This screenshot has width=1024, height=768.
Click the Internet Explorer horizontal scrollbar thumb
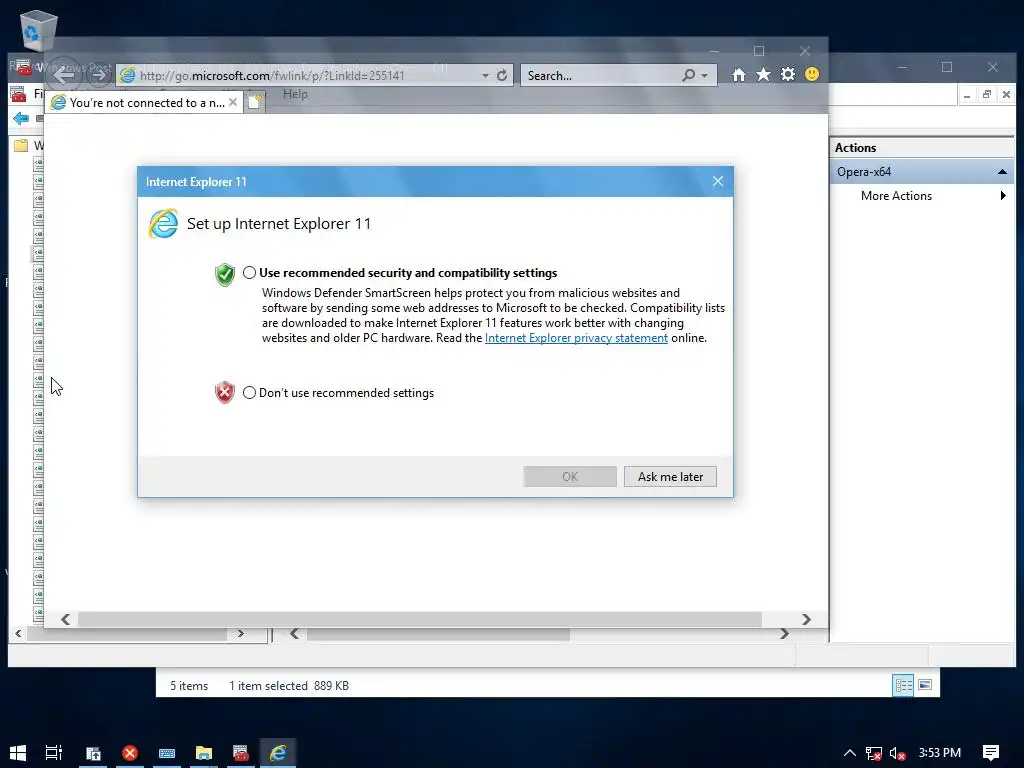(x=419, y=619)
